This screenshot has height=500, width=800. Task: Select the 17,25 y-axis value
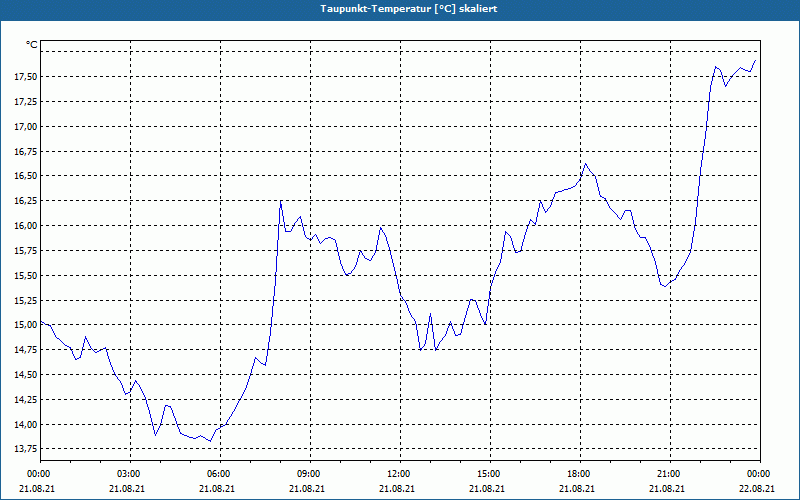(26, 102)
